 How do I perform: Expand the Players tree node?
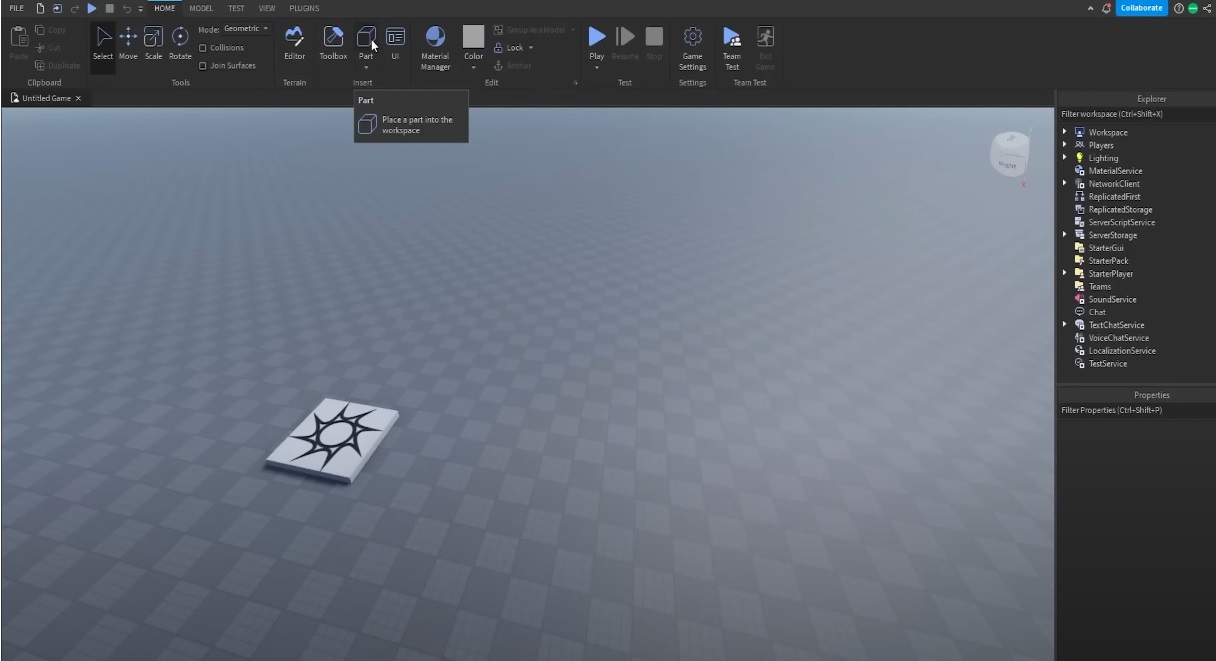point(1065,145)
